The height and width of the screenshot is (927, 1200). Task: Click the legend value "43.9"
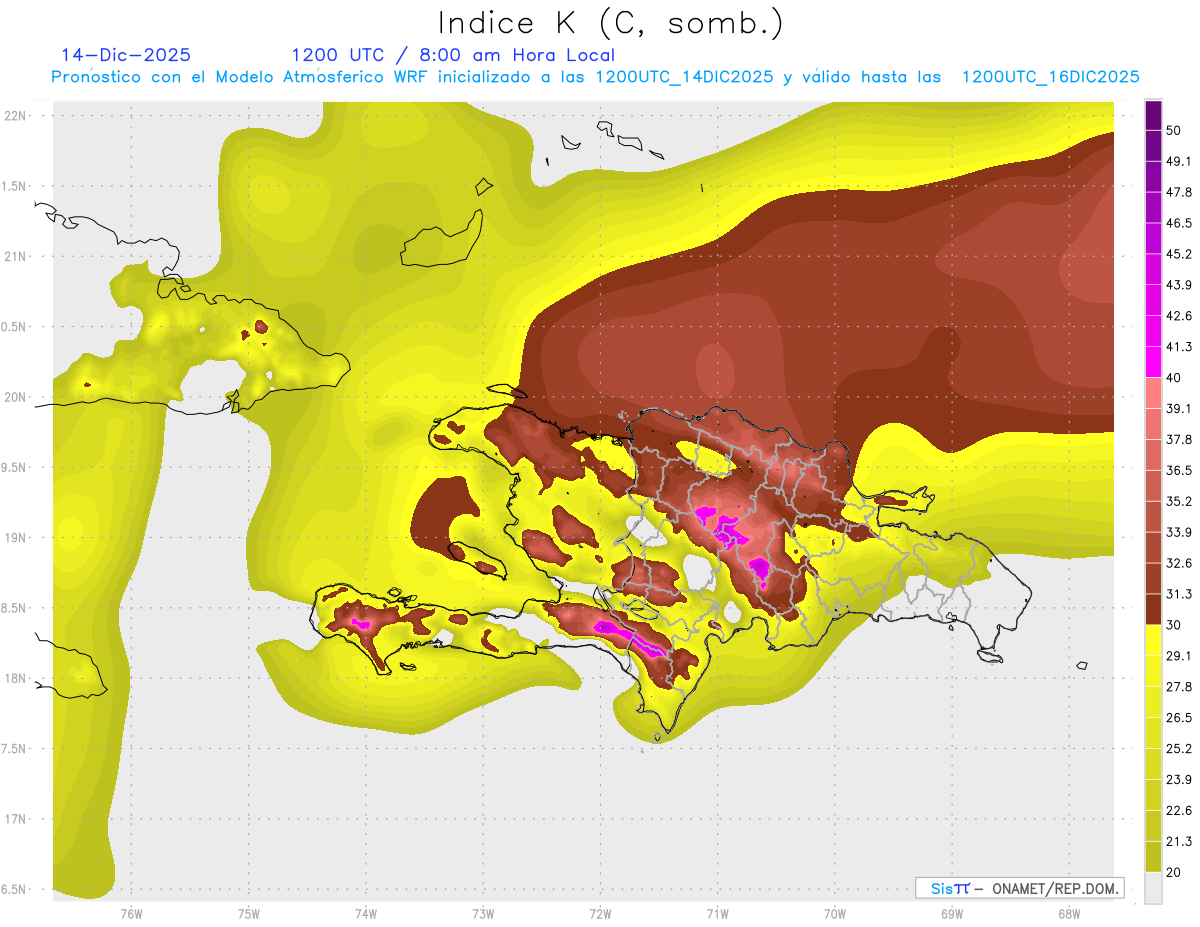1179,285
